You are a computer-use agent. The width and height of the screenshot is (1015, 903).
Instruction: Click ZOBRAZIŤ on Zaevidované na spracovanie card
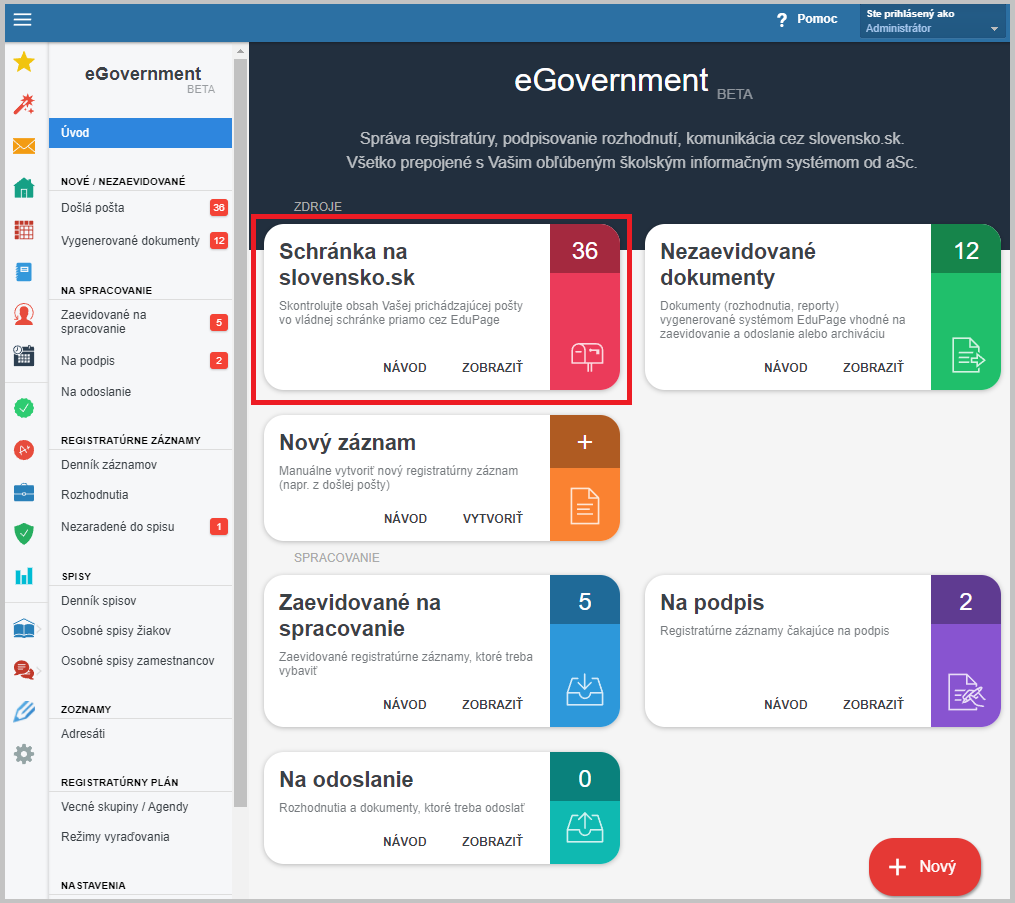pyautogui.click(x=492, y=704)
